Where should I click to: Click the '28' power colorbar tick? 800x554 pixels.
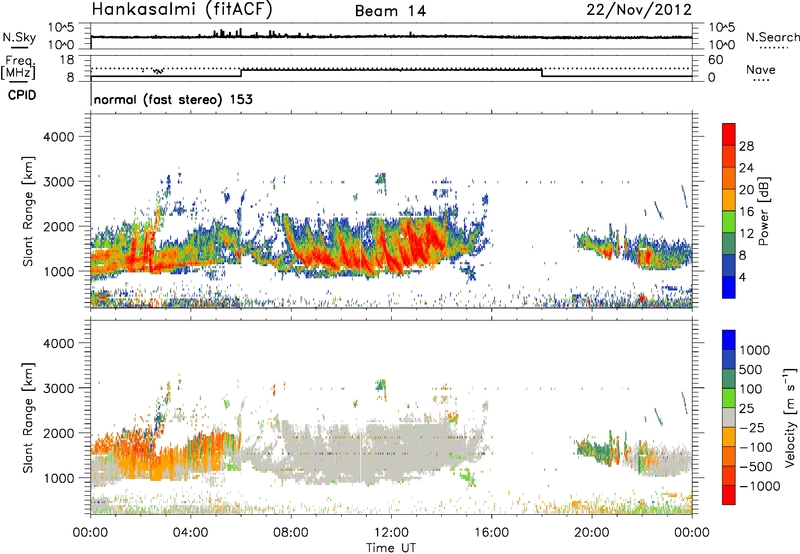(746, 146)
